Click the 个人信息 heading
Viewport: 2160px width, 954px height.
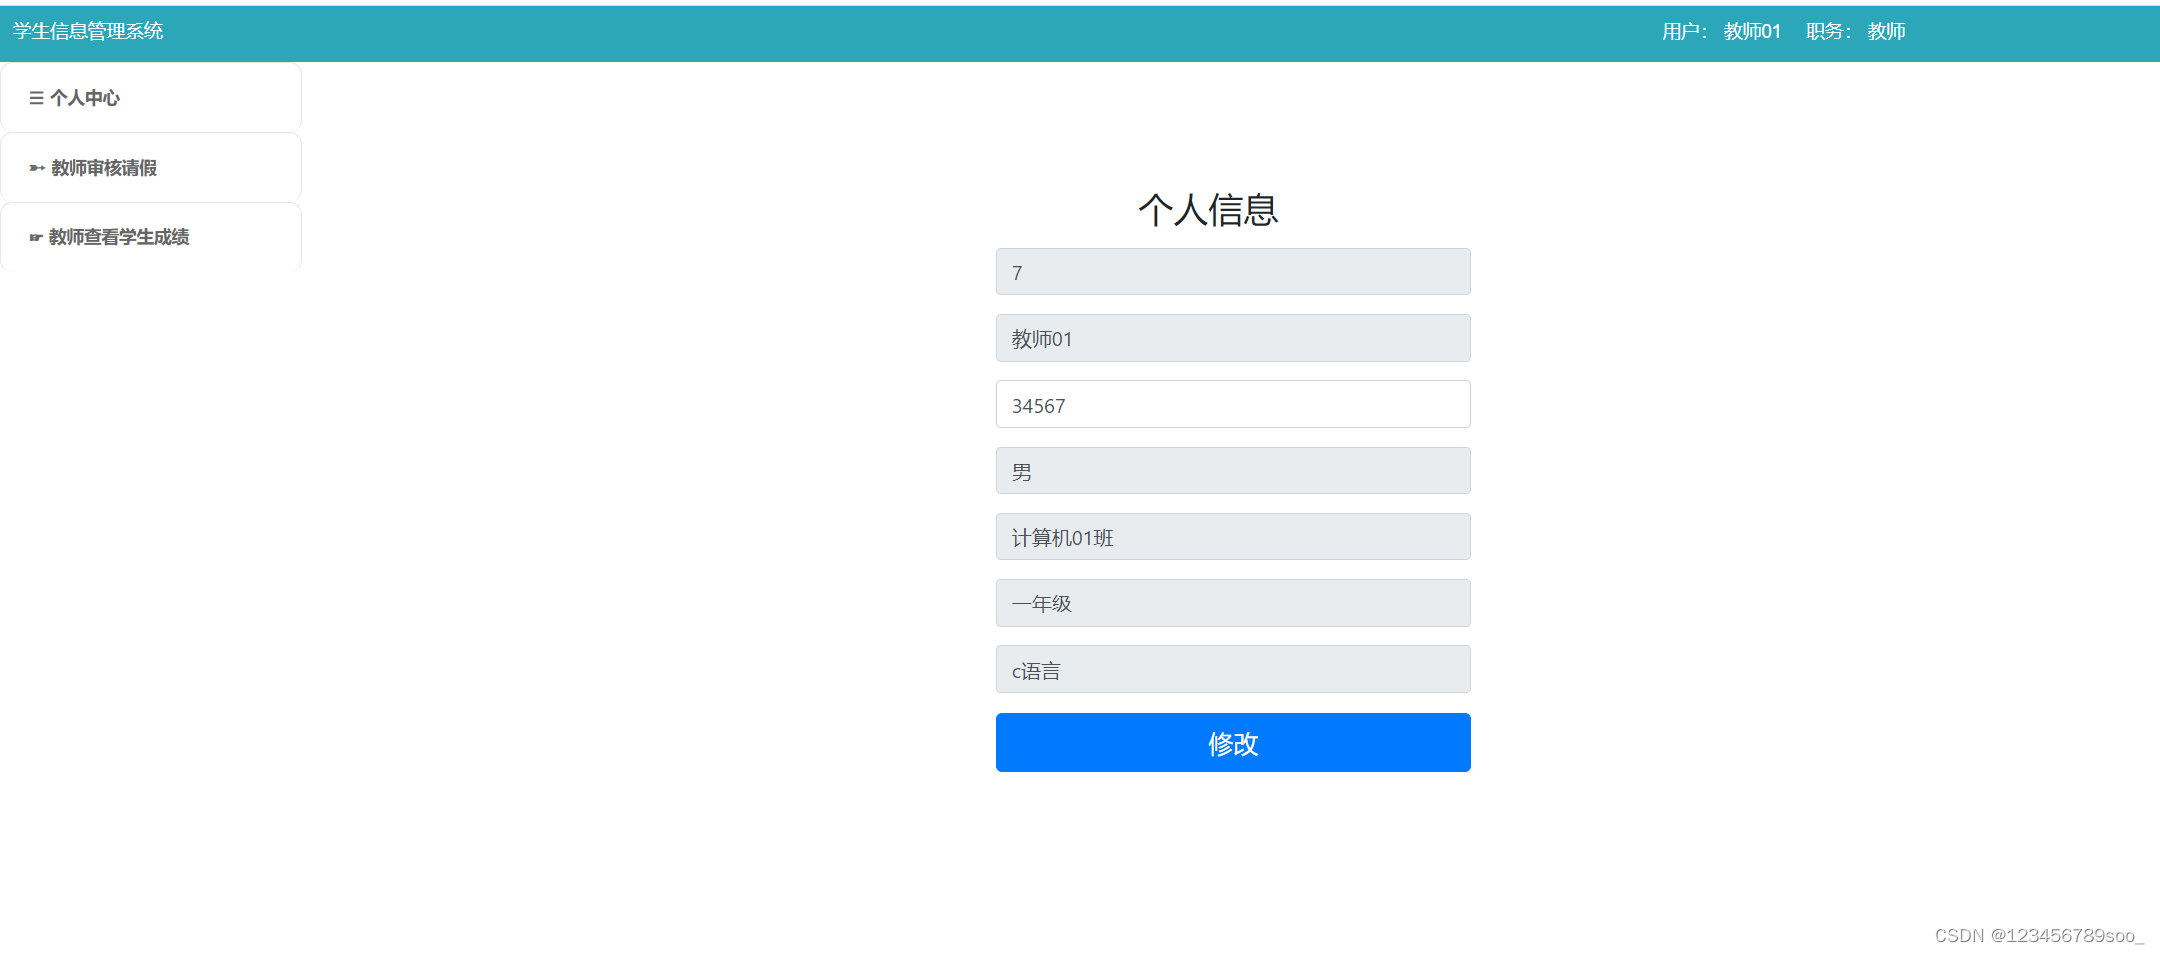1208,210
